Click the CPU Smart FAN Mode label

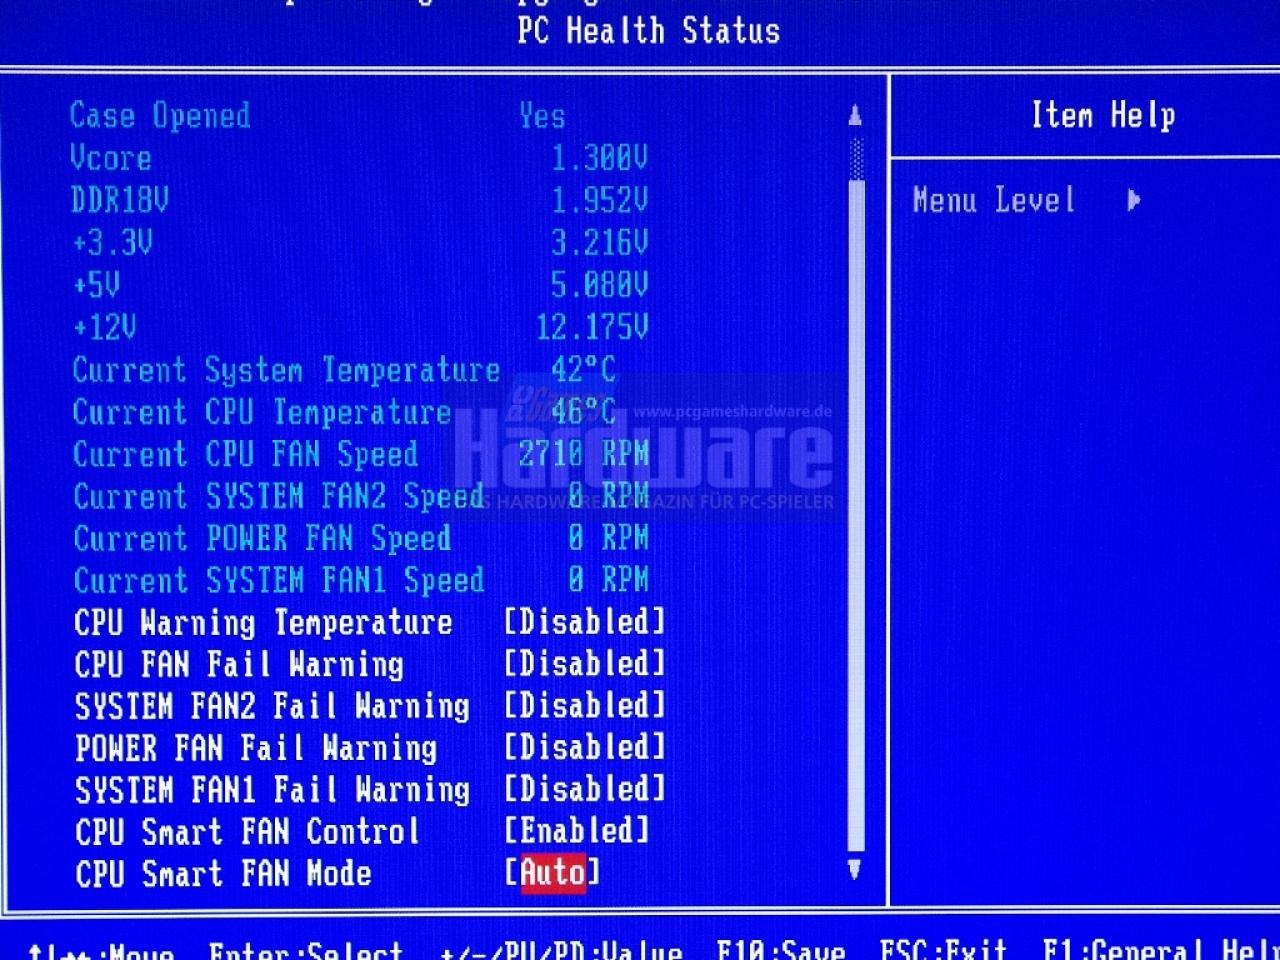(223, 874)
